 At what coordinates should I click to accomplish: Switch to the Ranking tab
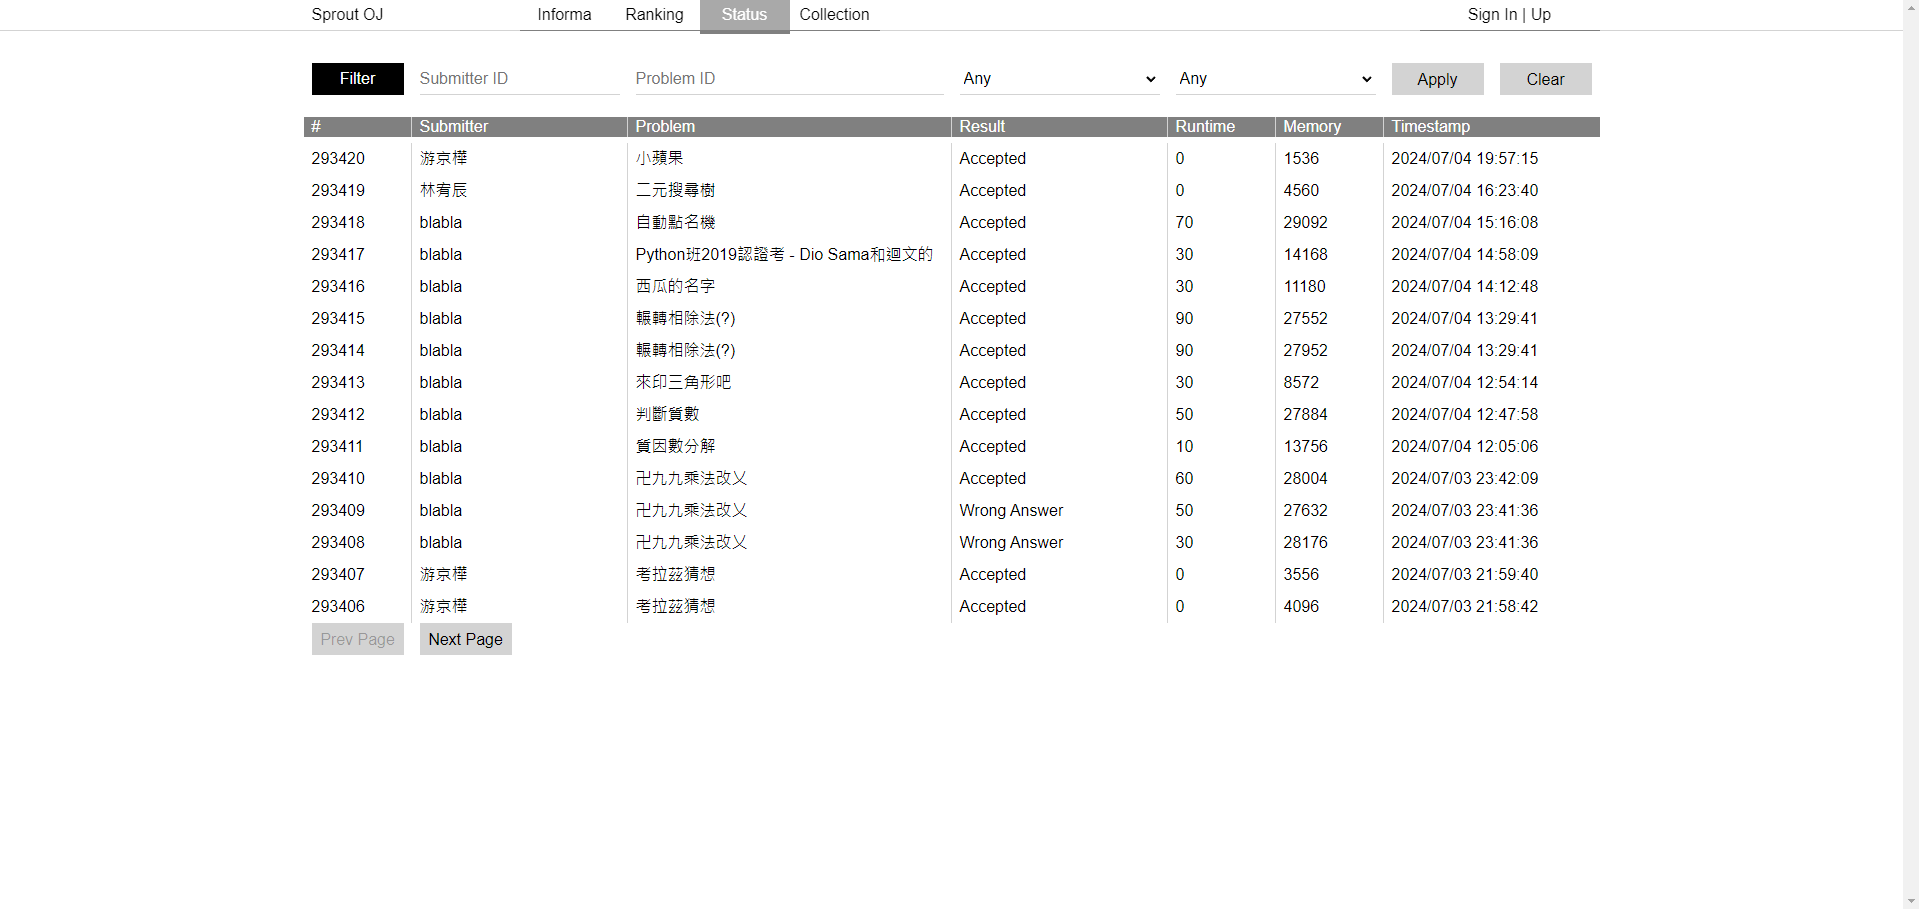click(654, 15)
